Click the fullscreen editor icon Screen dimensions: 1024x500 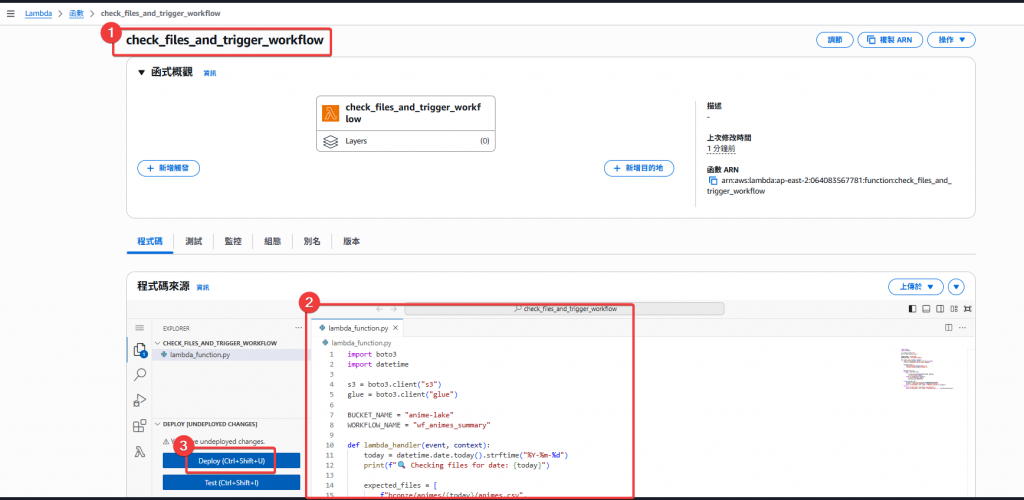click(x=967, y=309)
